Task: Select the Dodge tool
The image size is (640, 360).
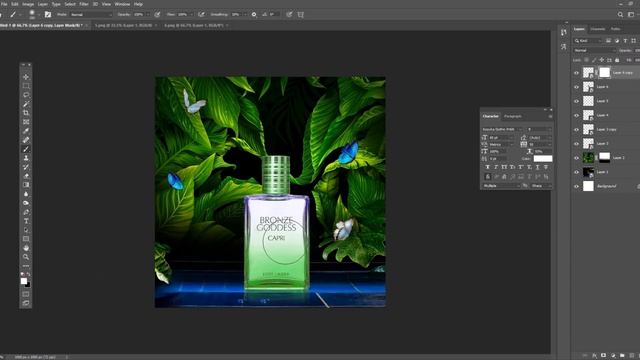Action: tap(26, 203)
